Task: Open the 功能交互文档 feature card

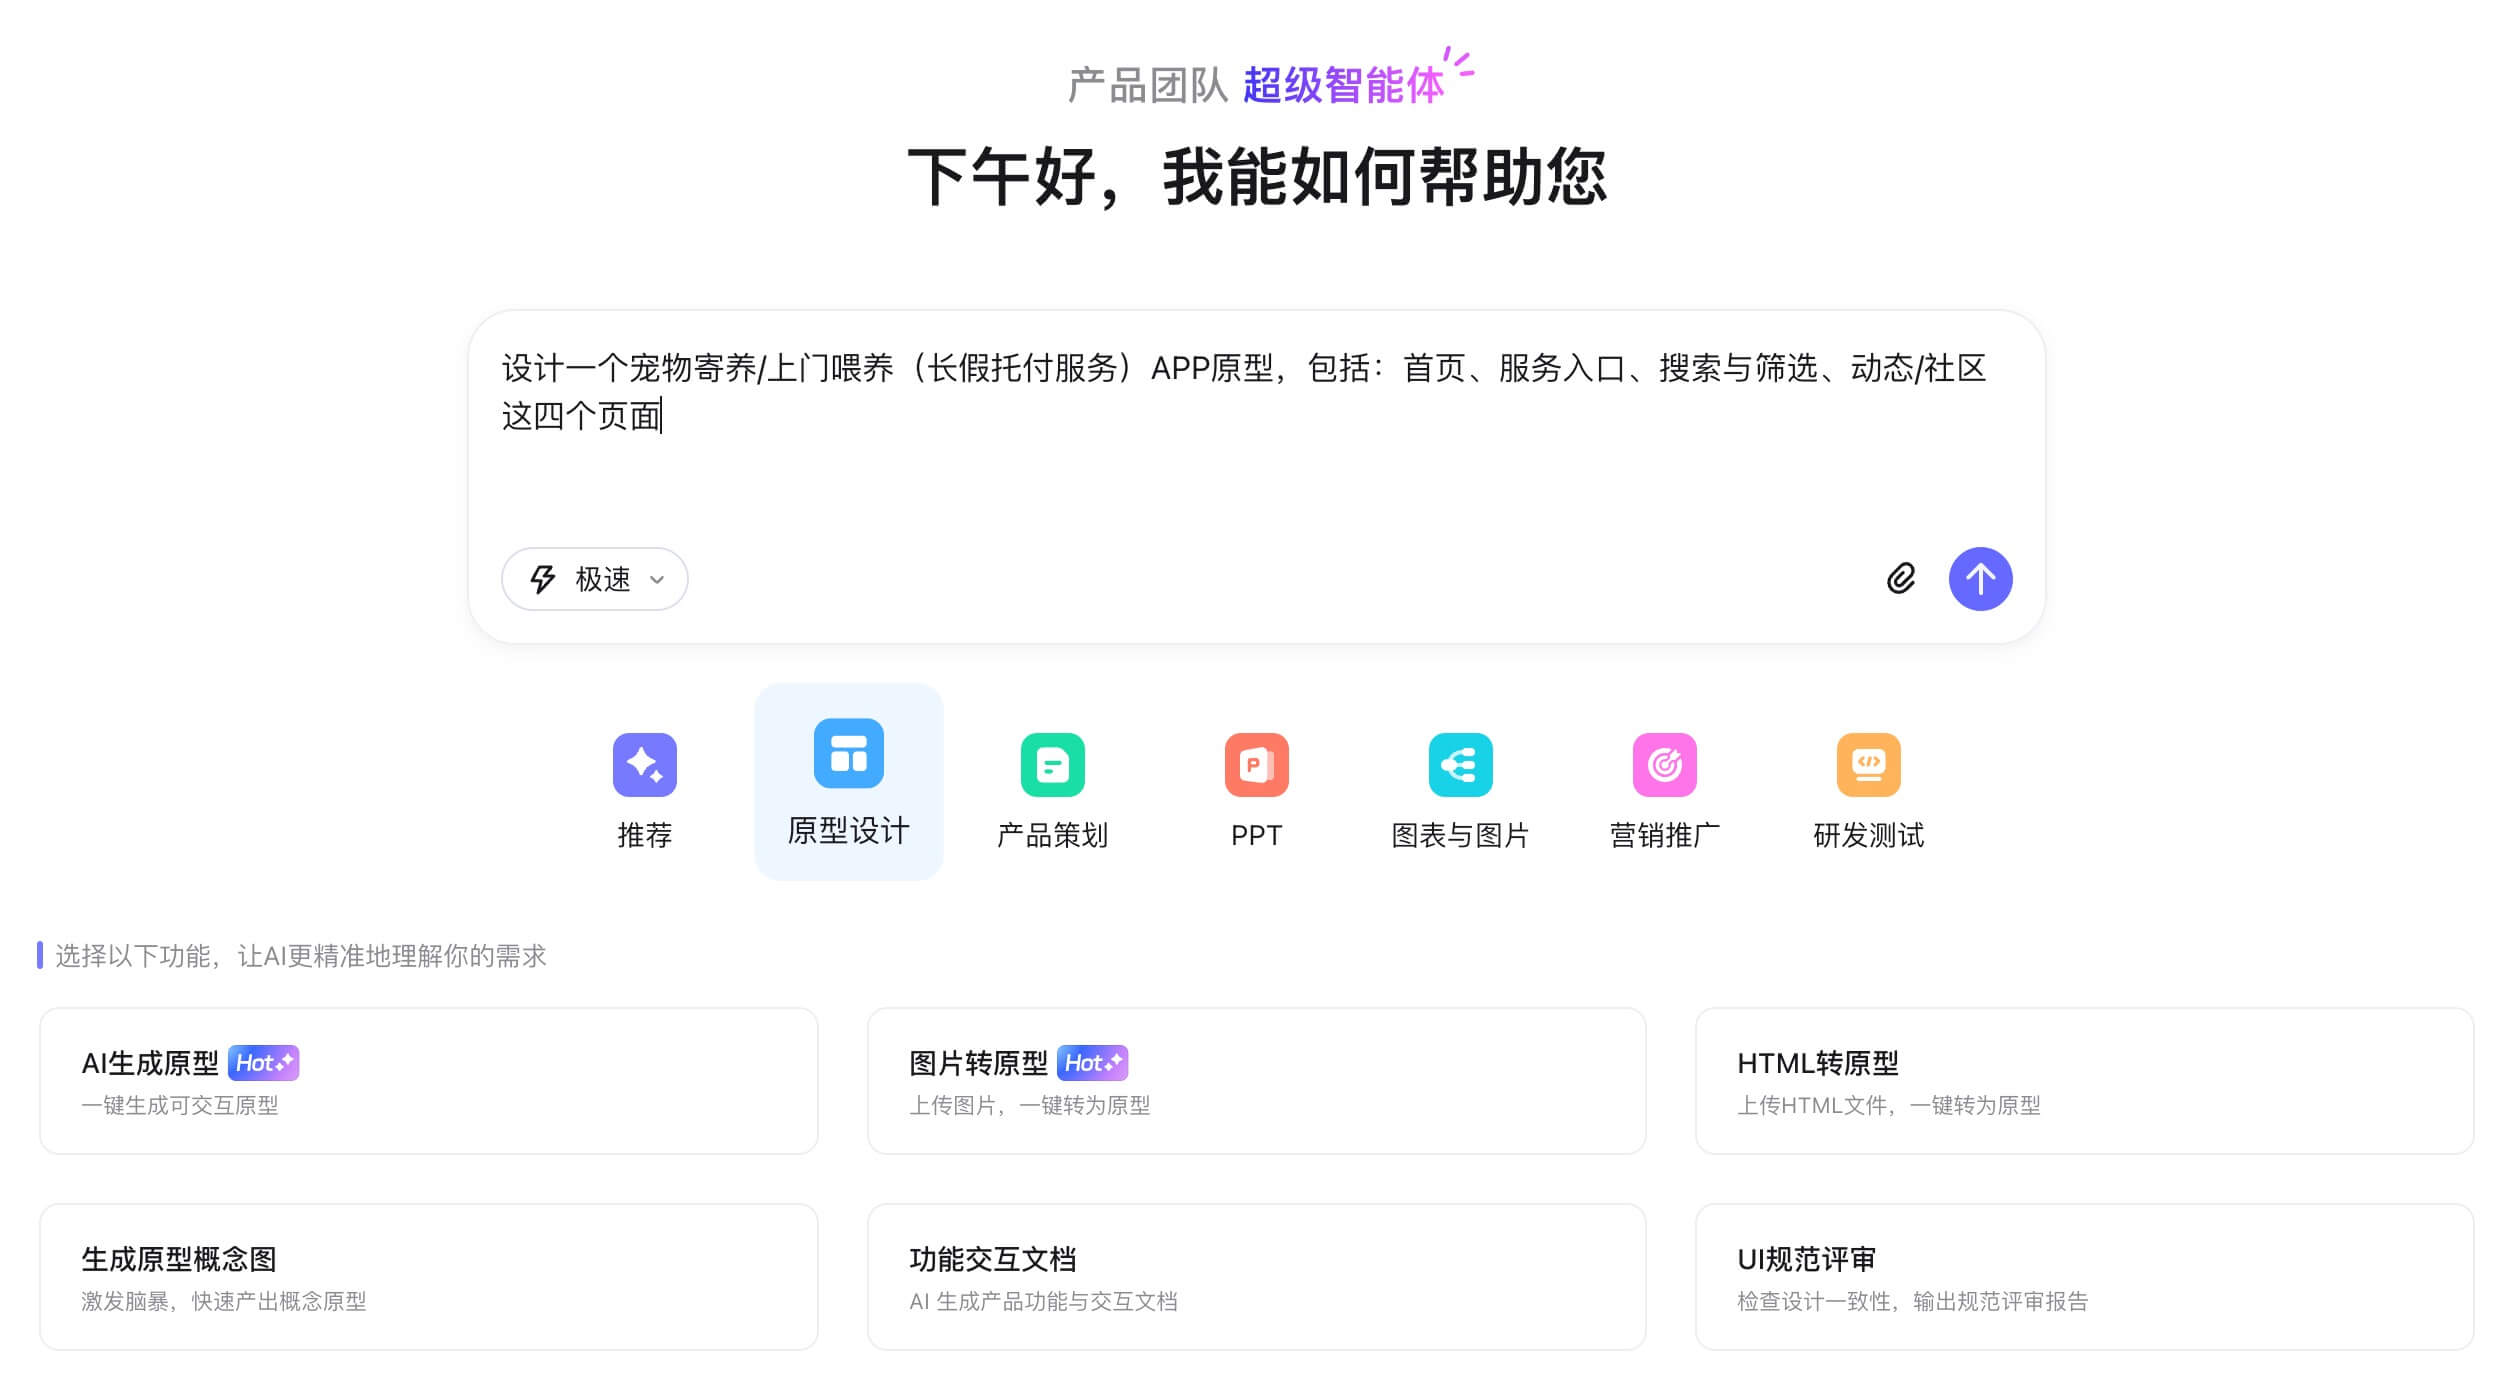Action: pos(1256,1277)
